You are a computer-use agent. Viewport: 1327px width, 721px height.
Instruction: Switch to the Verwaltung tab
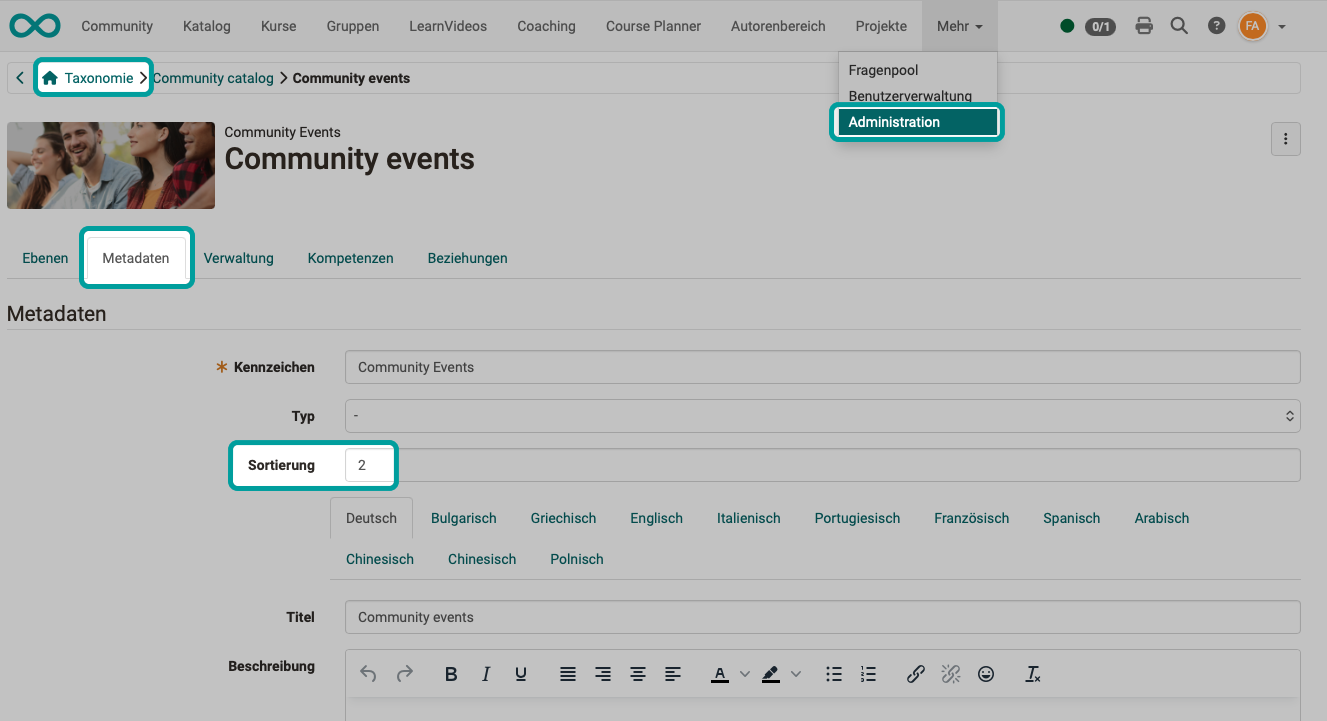pyautogui.click(x=238, y=258)
